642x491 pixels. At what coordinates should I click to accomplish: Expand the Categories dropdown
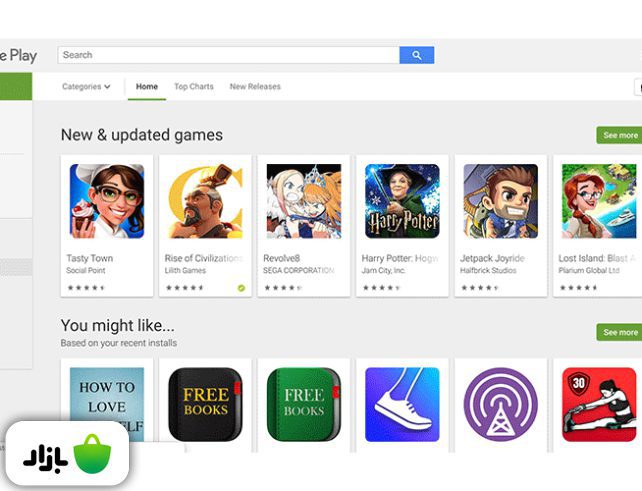86,86
